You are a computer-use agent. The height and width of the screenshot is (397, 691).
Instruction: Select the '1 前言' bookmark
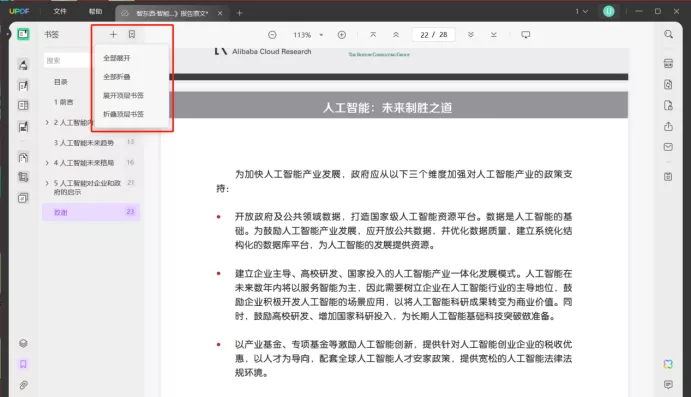(63, 102)
